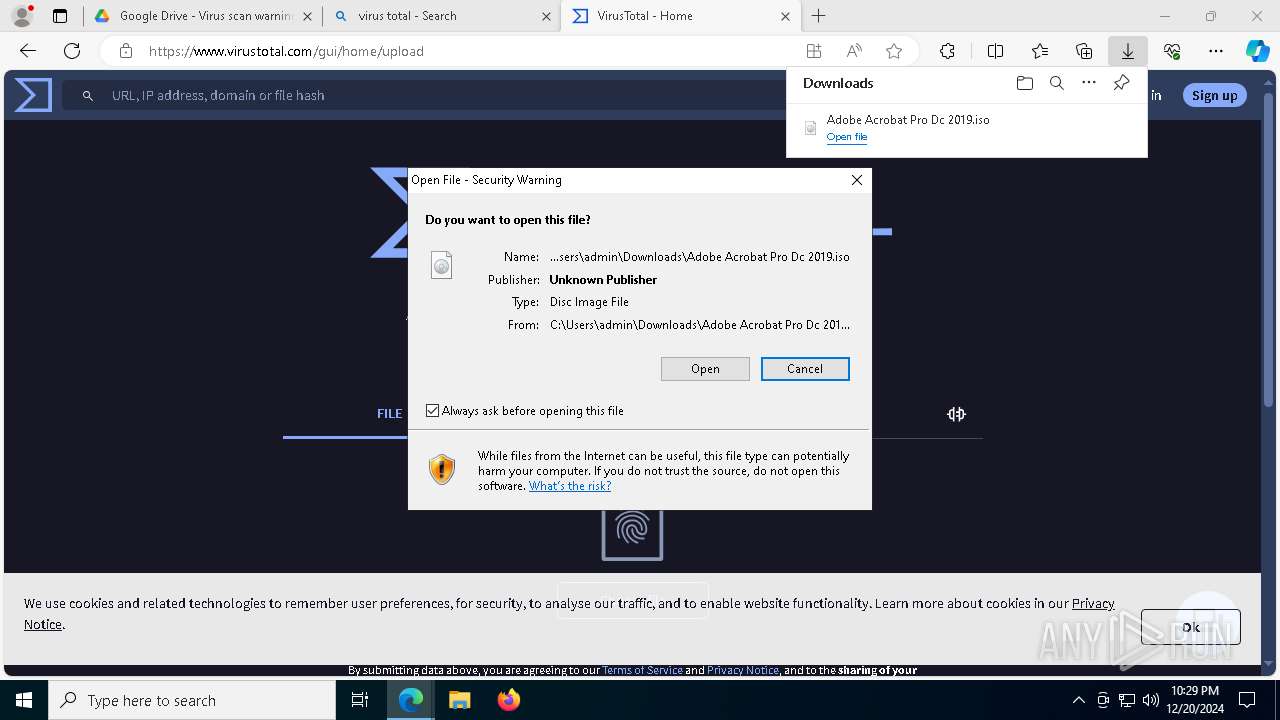Launch Firefox from the taskbar
1280x720 pixels.
(508, 700)
